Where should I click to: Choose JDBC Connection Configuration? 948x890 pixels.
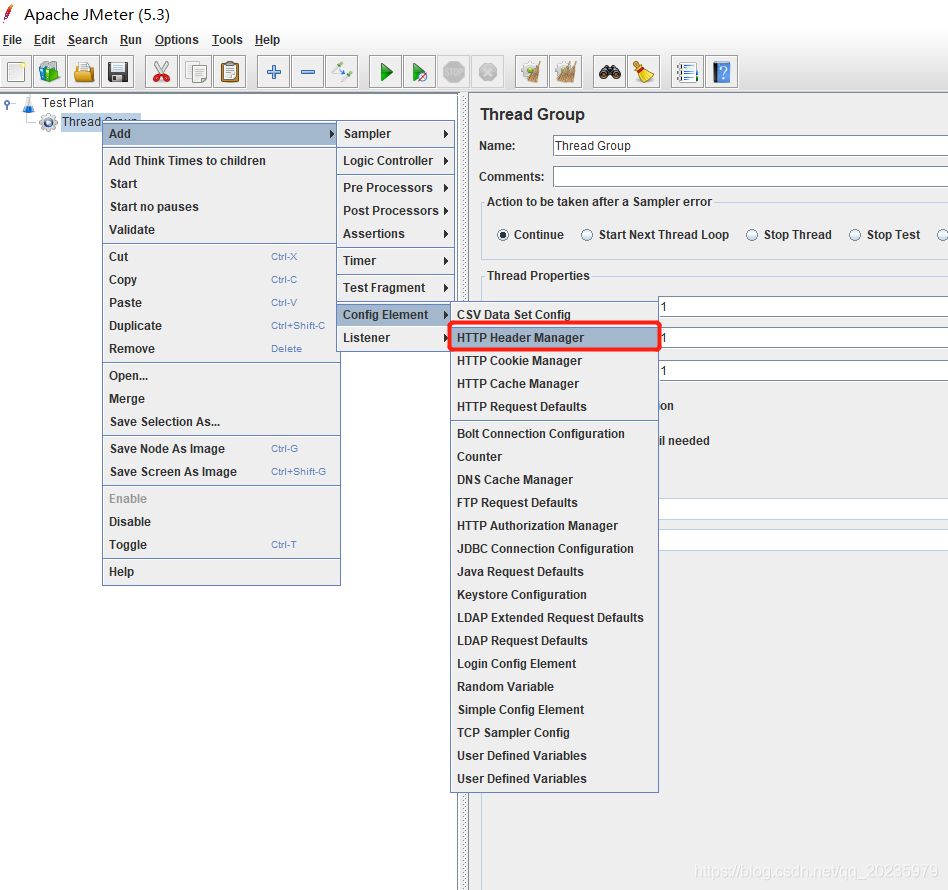click(554, 548)
